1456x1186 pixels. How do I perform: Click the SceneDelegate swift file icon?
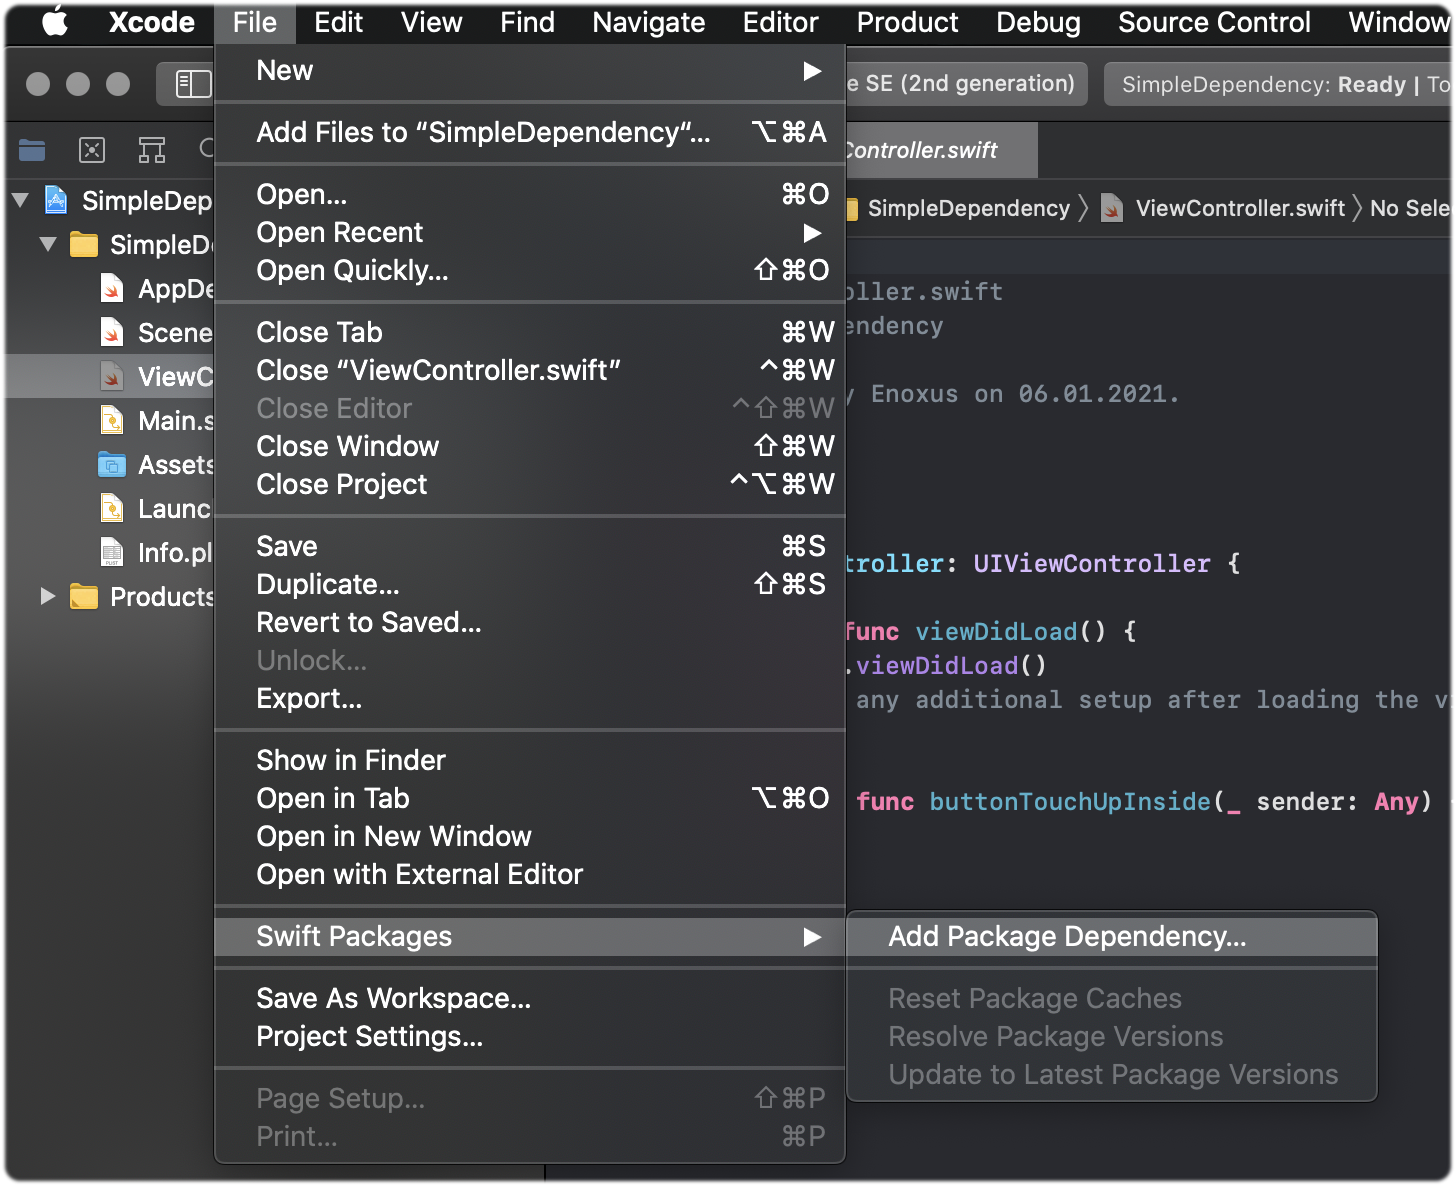tap(112, 332)
